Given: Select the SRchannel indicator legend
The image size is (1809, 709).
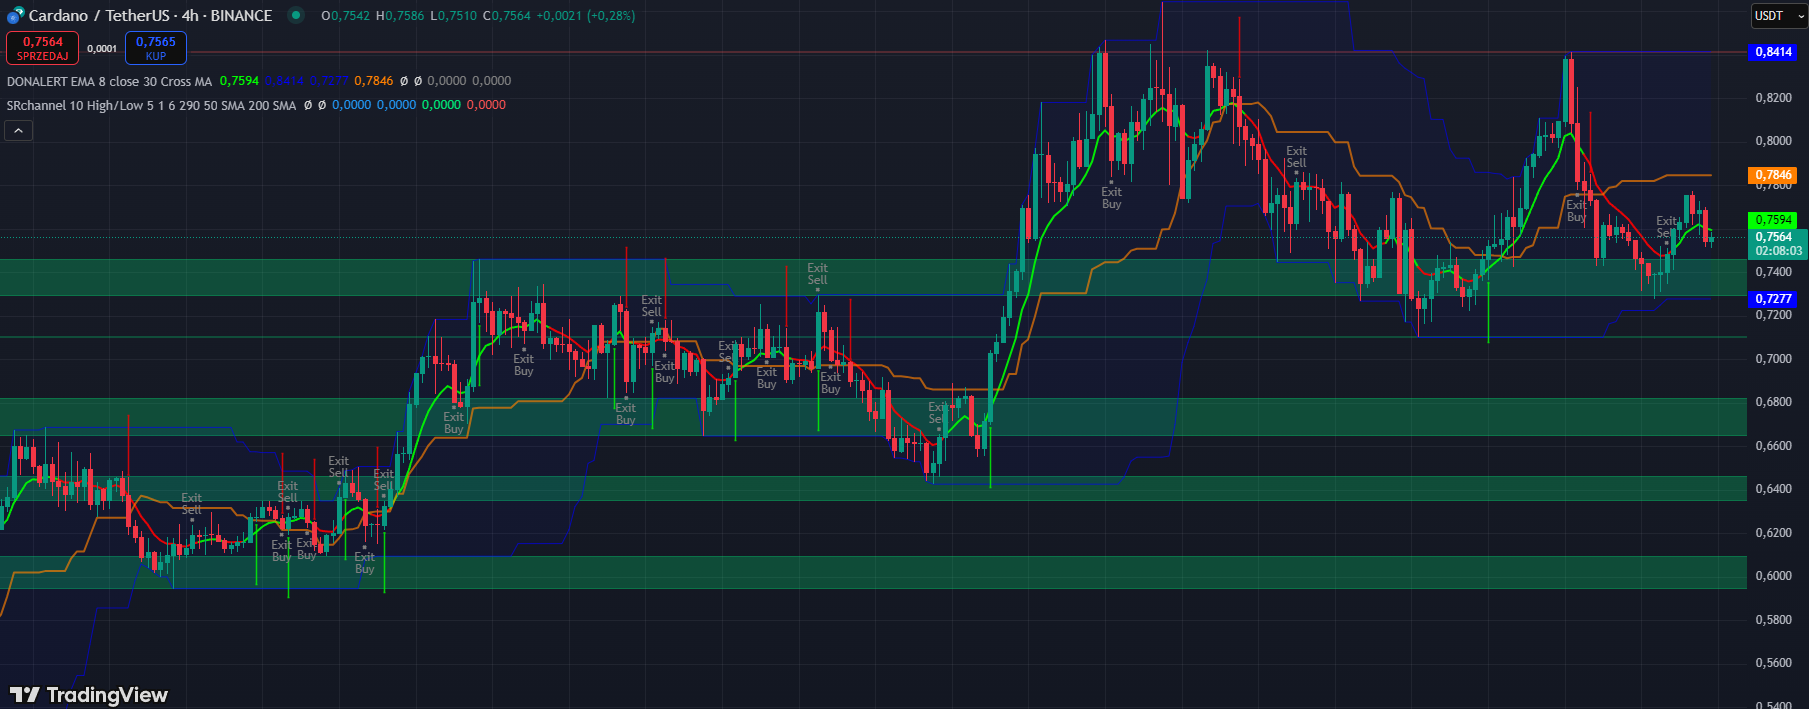Looking at the screenshot, I should [x=151, y=105].
